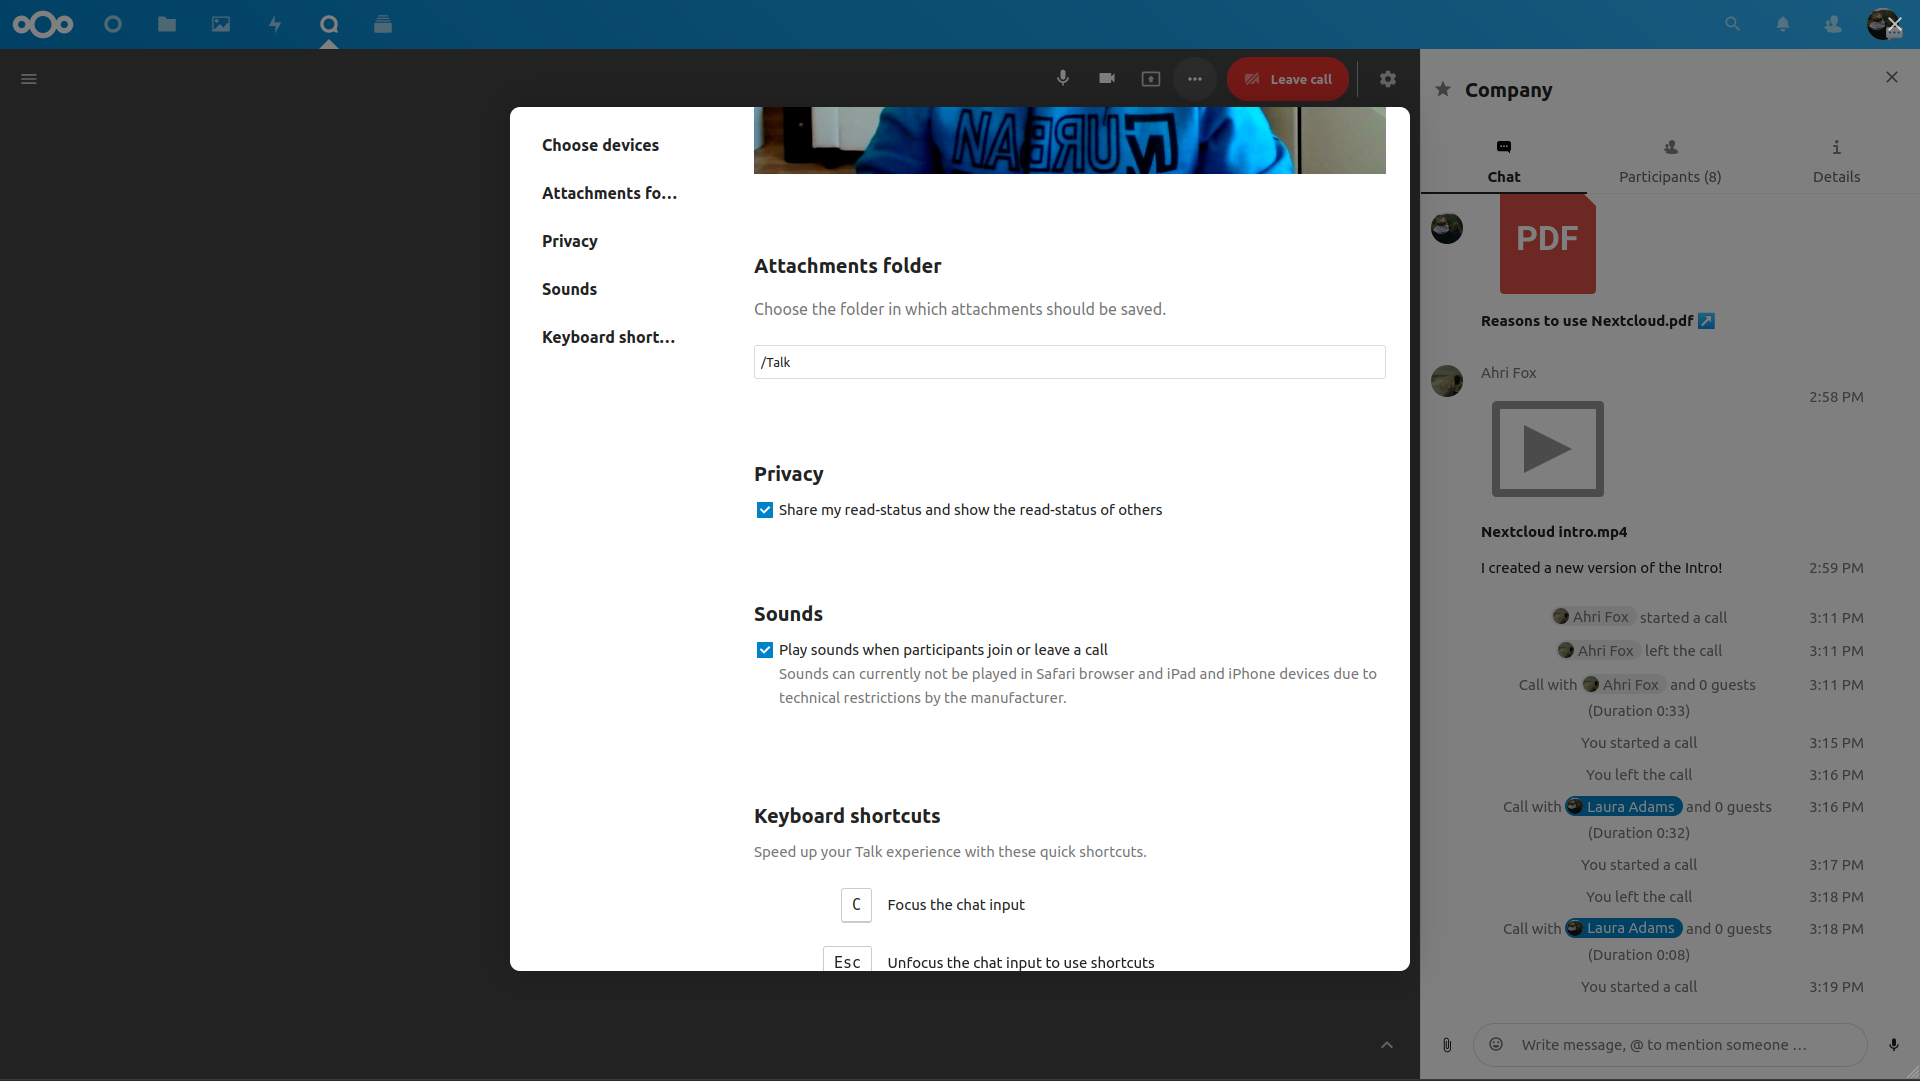Select Details tab in Company panel
Image resolution: width=1920 pixels, height=1081 pixels.
coord(1837,158)
